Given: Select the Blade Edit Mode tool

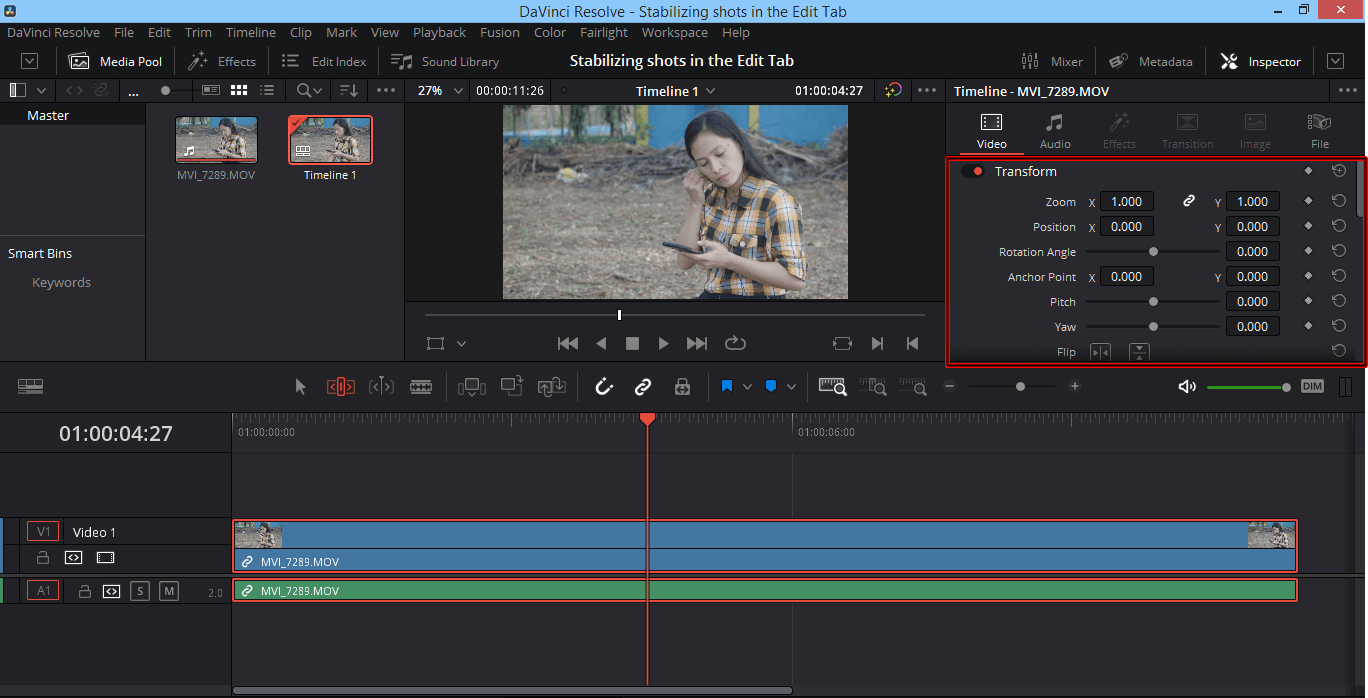Looking at the screenshot, I should 422,387.
